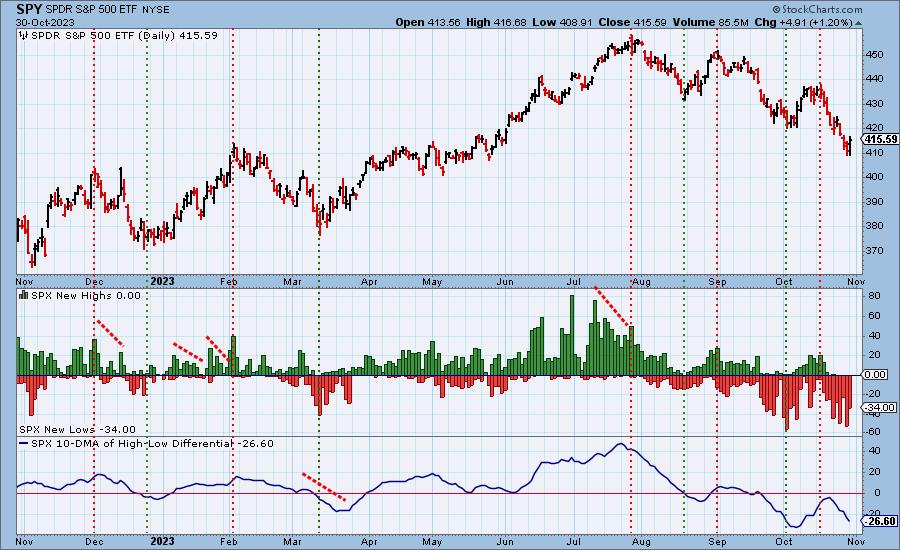Click the Sep label under price panel
Image resolution: width=900 pixels, height=550 pixels.
(x=717, y=282)
